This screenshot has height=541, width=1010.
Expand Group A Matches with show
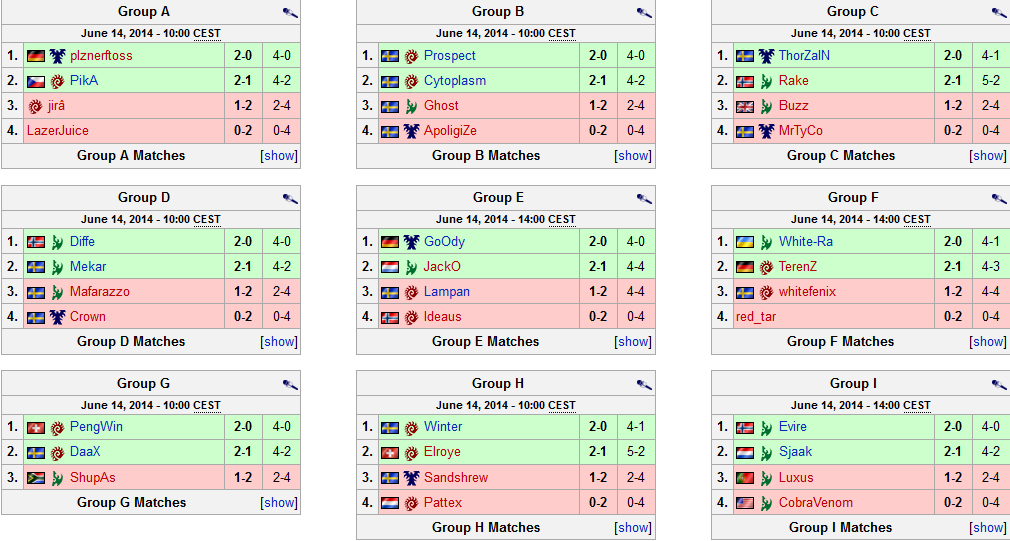click(279, 156)
